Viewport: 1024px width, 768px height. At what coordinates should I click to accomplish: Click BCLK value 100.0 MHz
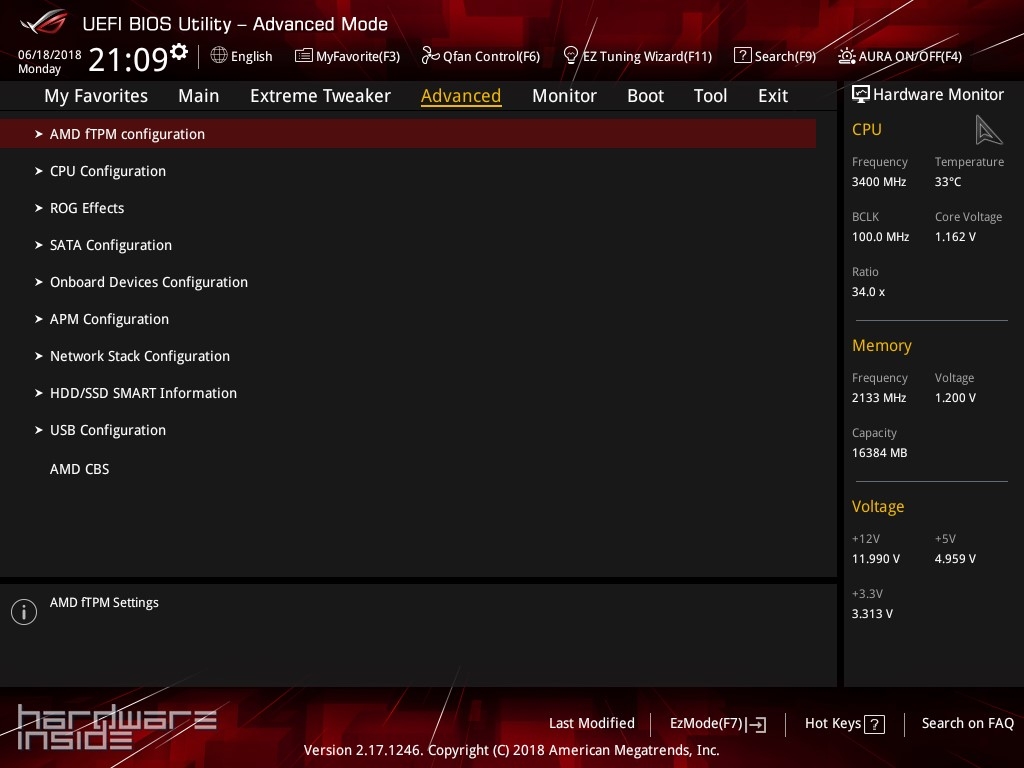pyautogui.click(x=880, y=237)
